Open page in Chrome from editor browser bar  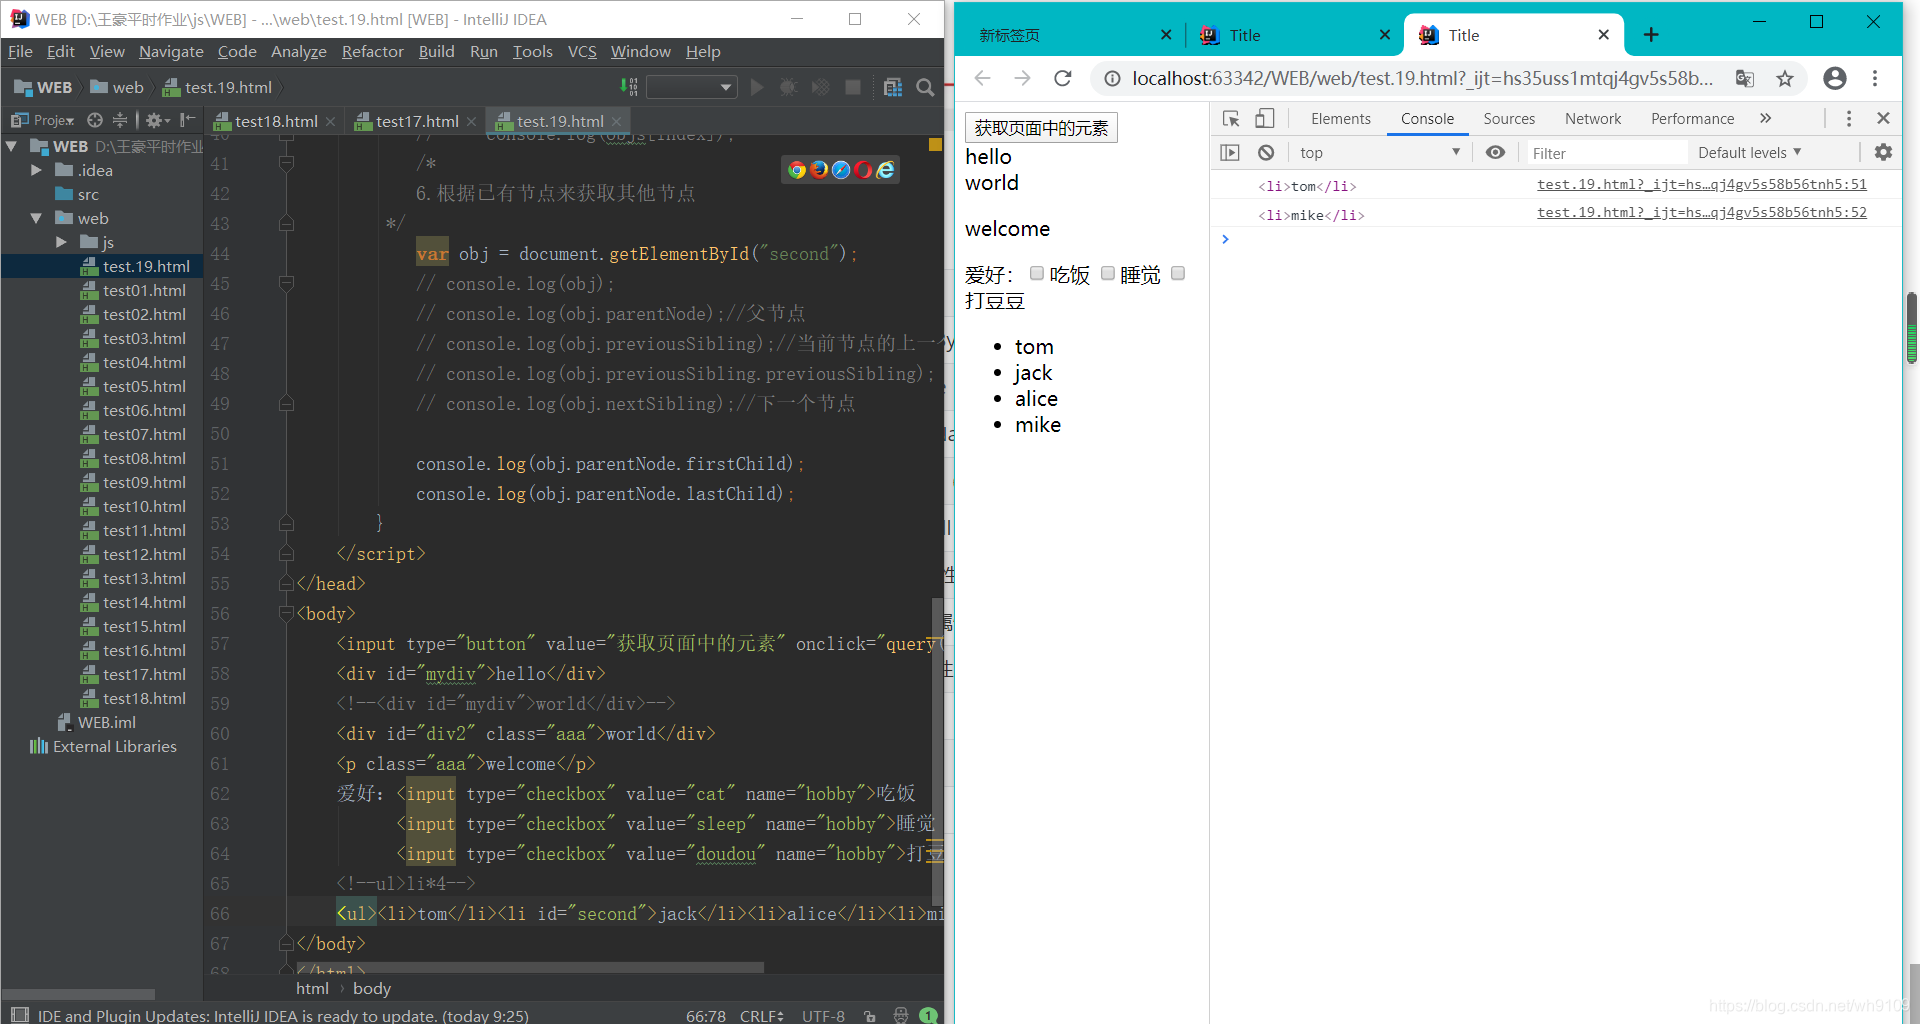tap(797, 170)
